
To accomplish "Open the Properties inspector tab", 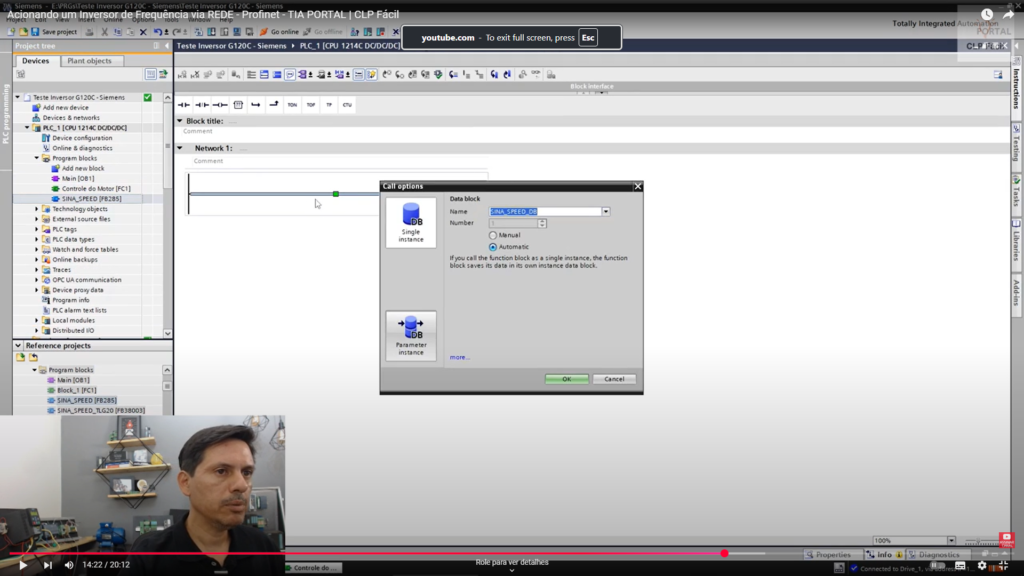I will tap(828, 554).
